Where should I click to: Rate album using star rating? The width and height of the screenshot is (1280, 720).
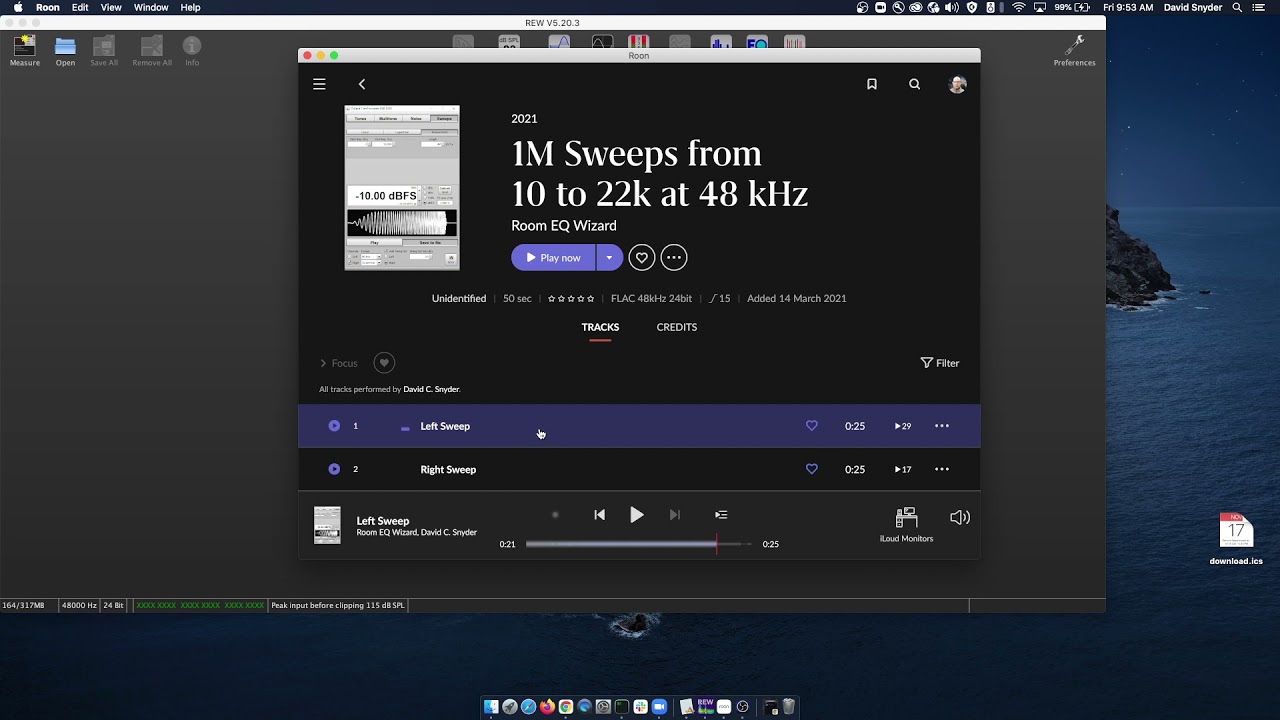[x=571, y=298]
